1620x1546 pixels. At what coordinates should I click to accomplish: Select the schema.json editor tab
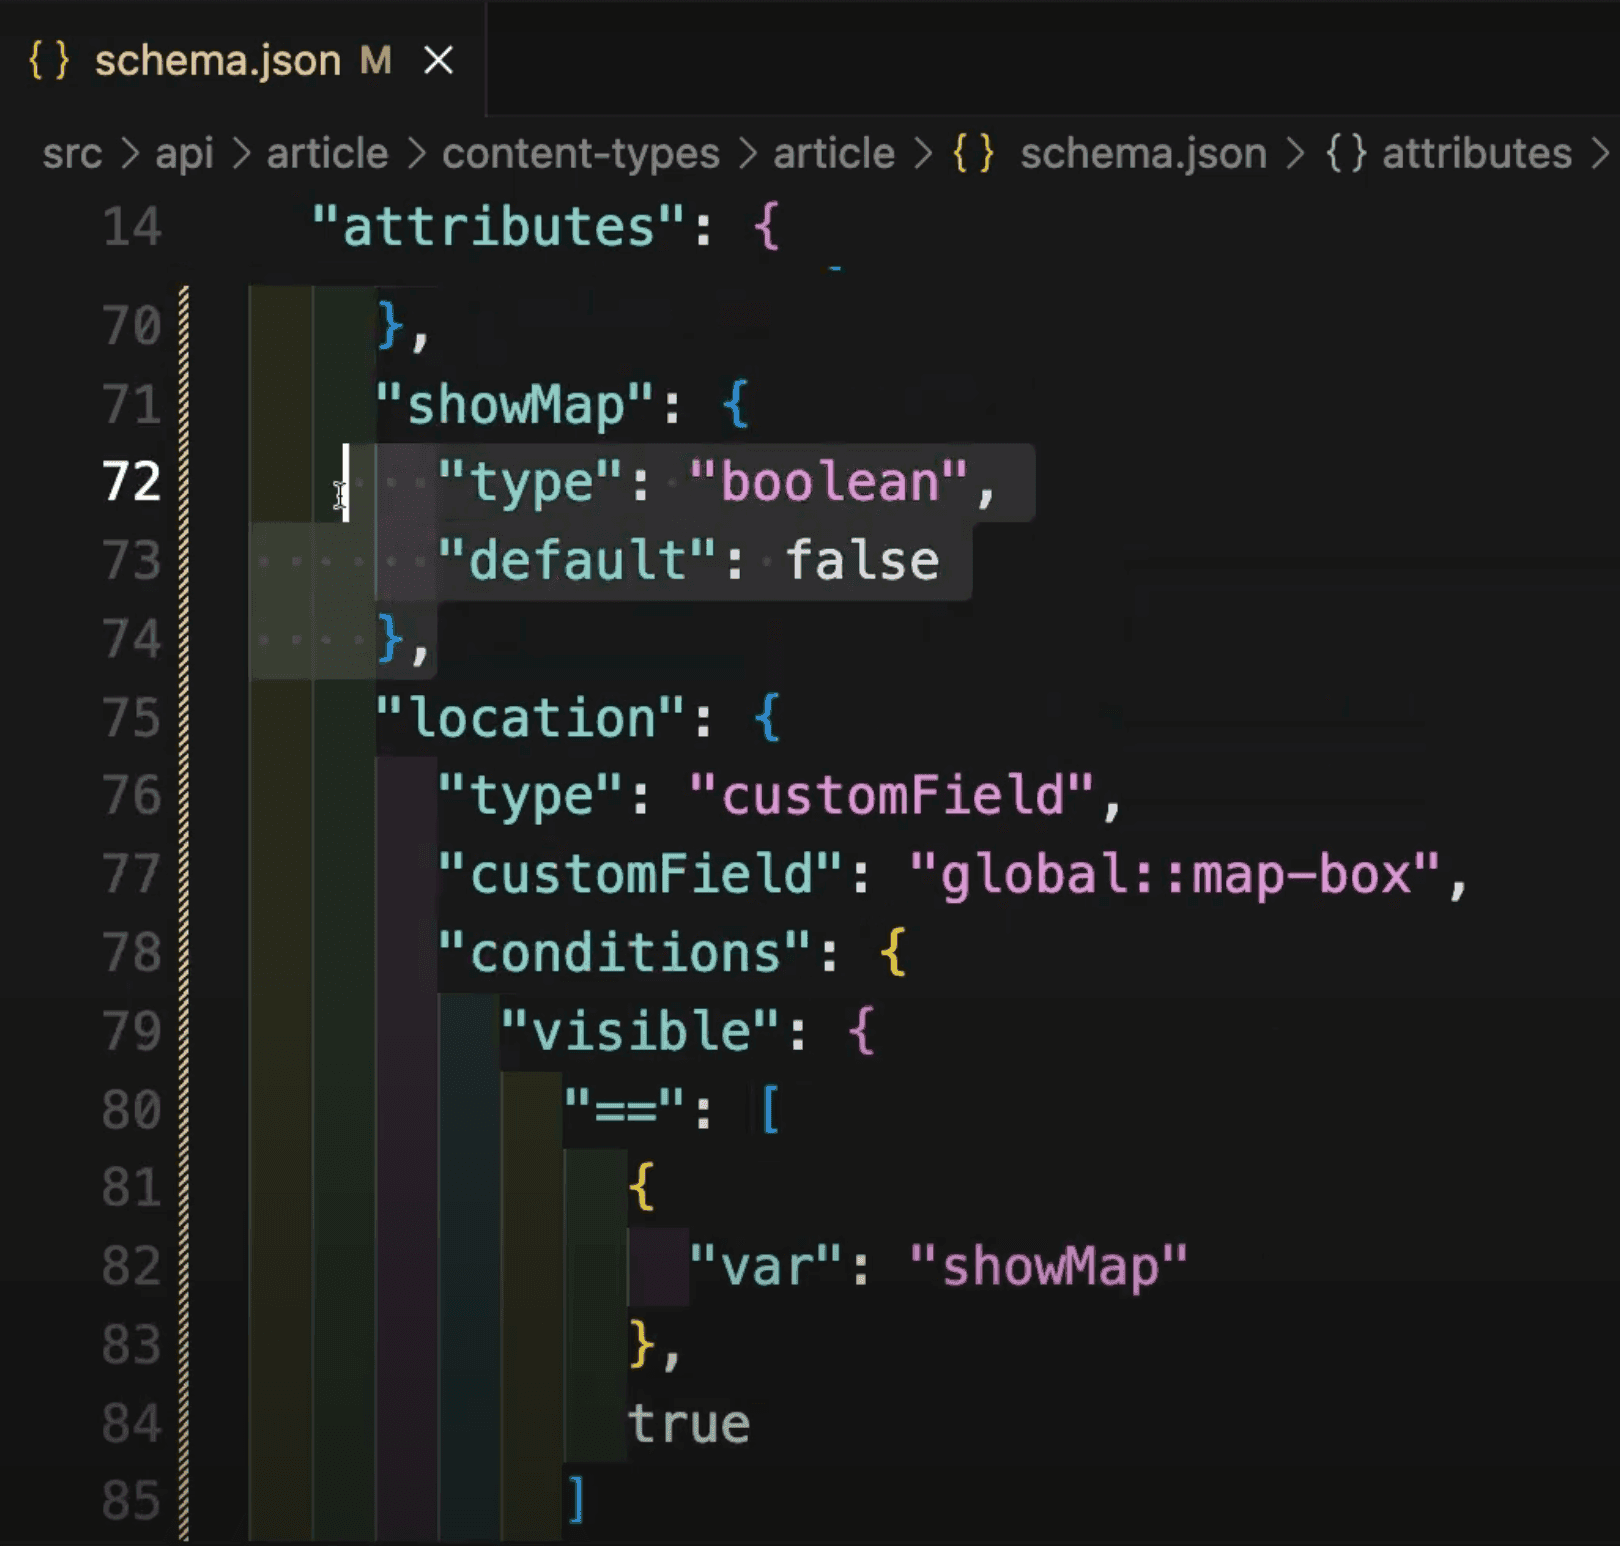tap(242, 61)
